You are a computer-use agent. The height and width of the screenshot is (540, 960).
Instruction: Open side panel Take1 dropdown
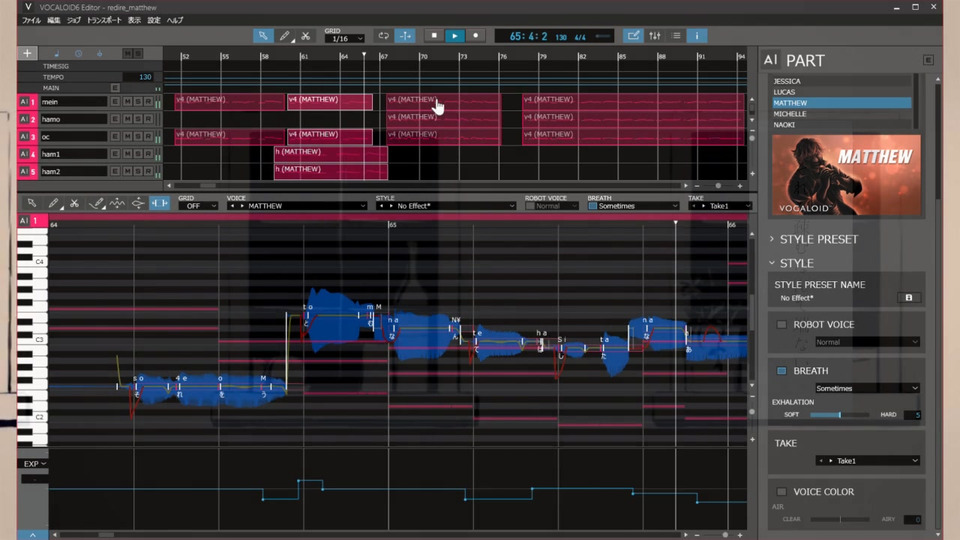867,460
